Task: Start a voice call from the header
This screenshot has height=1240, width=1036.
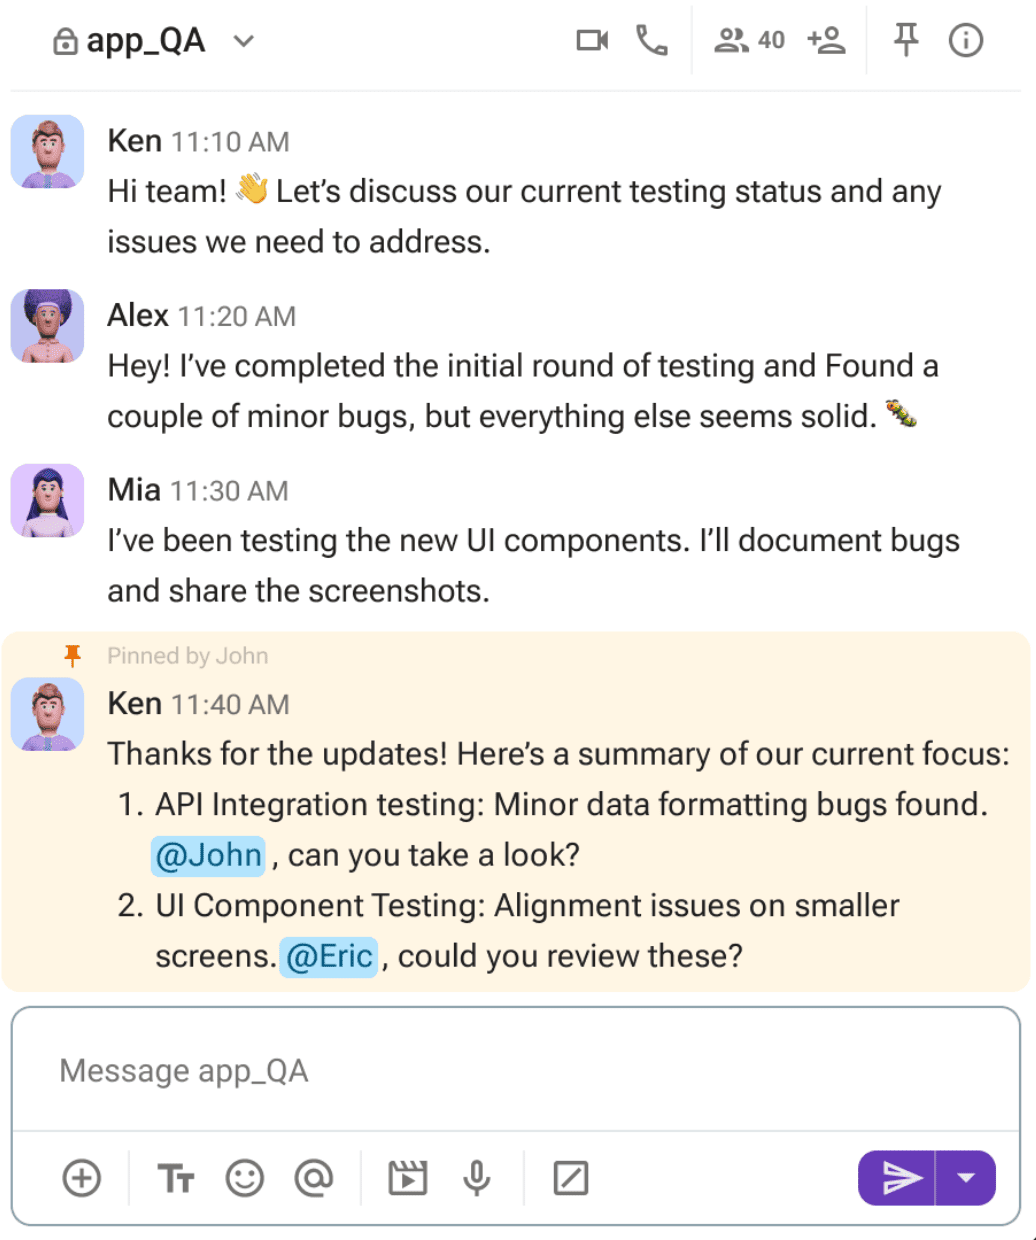Action: coord(652,40)
